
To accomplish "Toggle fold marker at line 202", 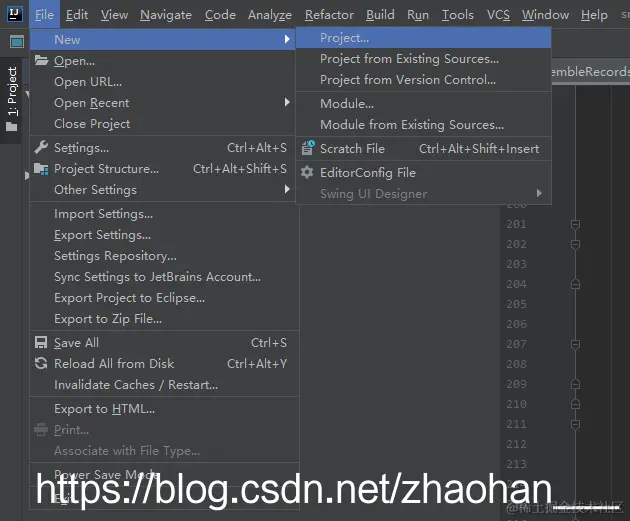I will [575, 244].
